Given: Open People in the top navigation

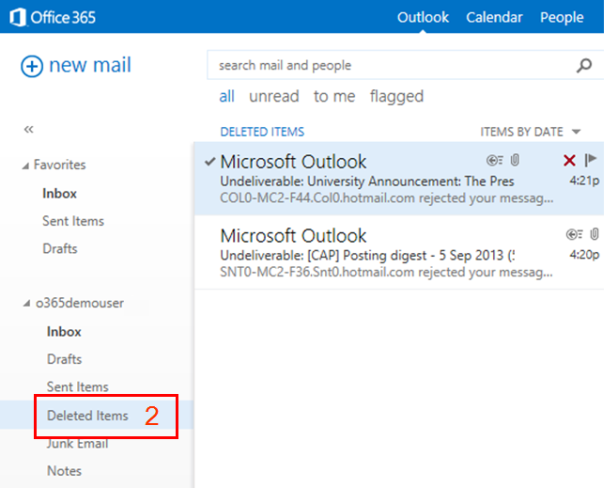Looking at the screenshot, I should 561,17.
